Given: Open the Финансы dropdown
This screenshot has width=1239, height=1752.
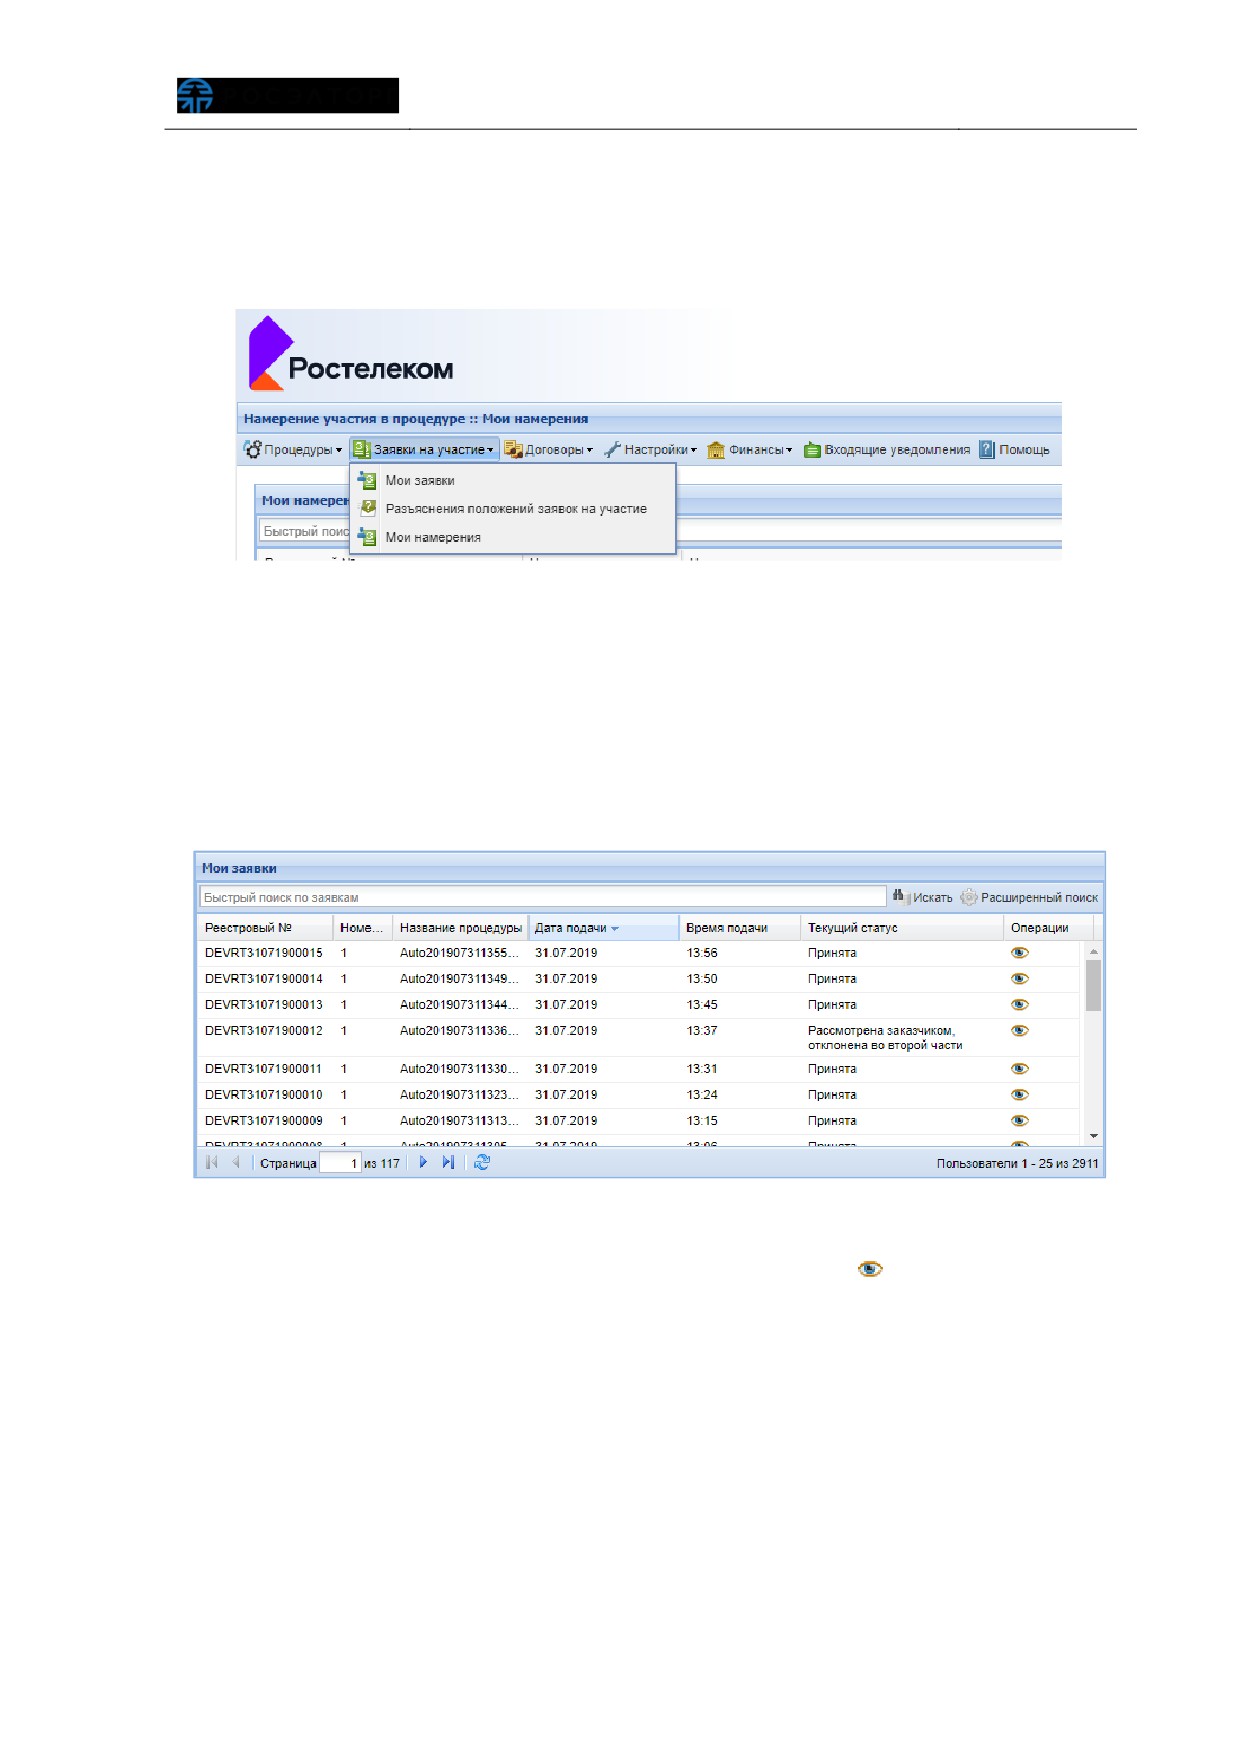Looking at the screenshot, I should coord(750,450).
